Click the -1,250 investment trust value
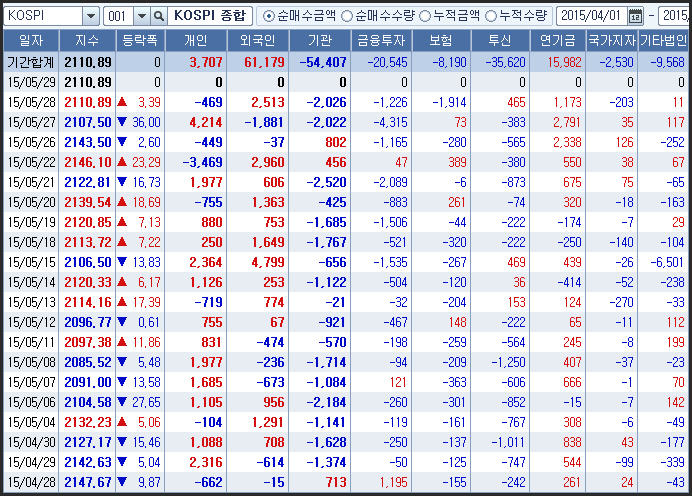Viewport: 692px width, 496px height. pyautogui.click(x=508, y=362)
